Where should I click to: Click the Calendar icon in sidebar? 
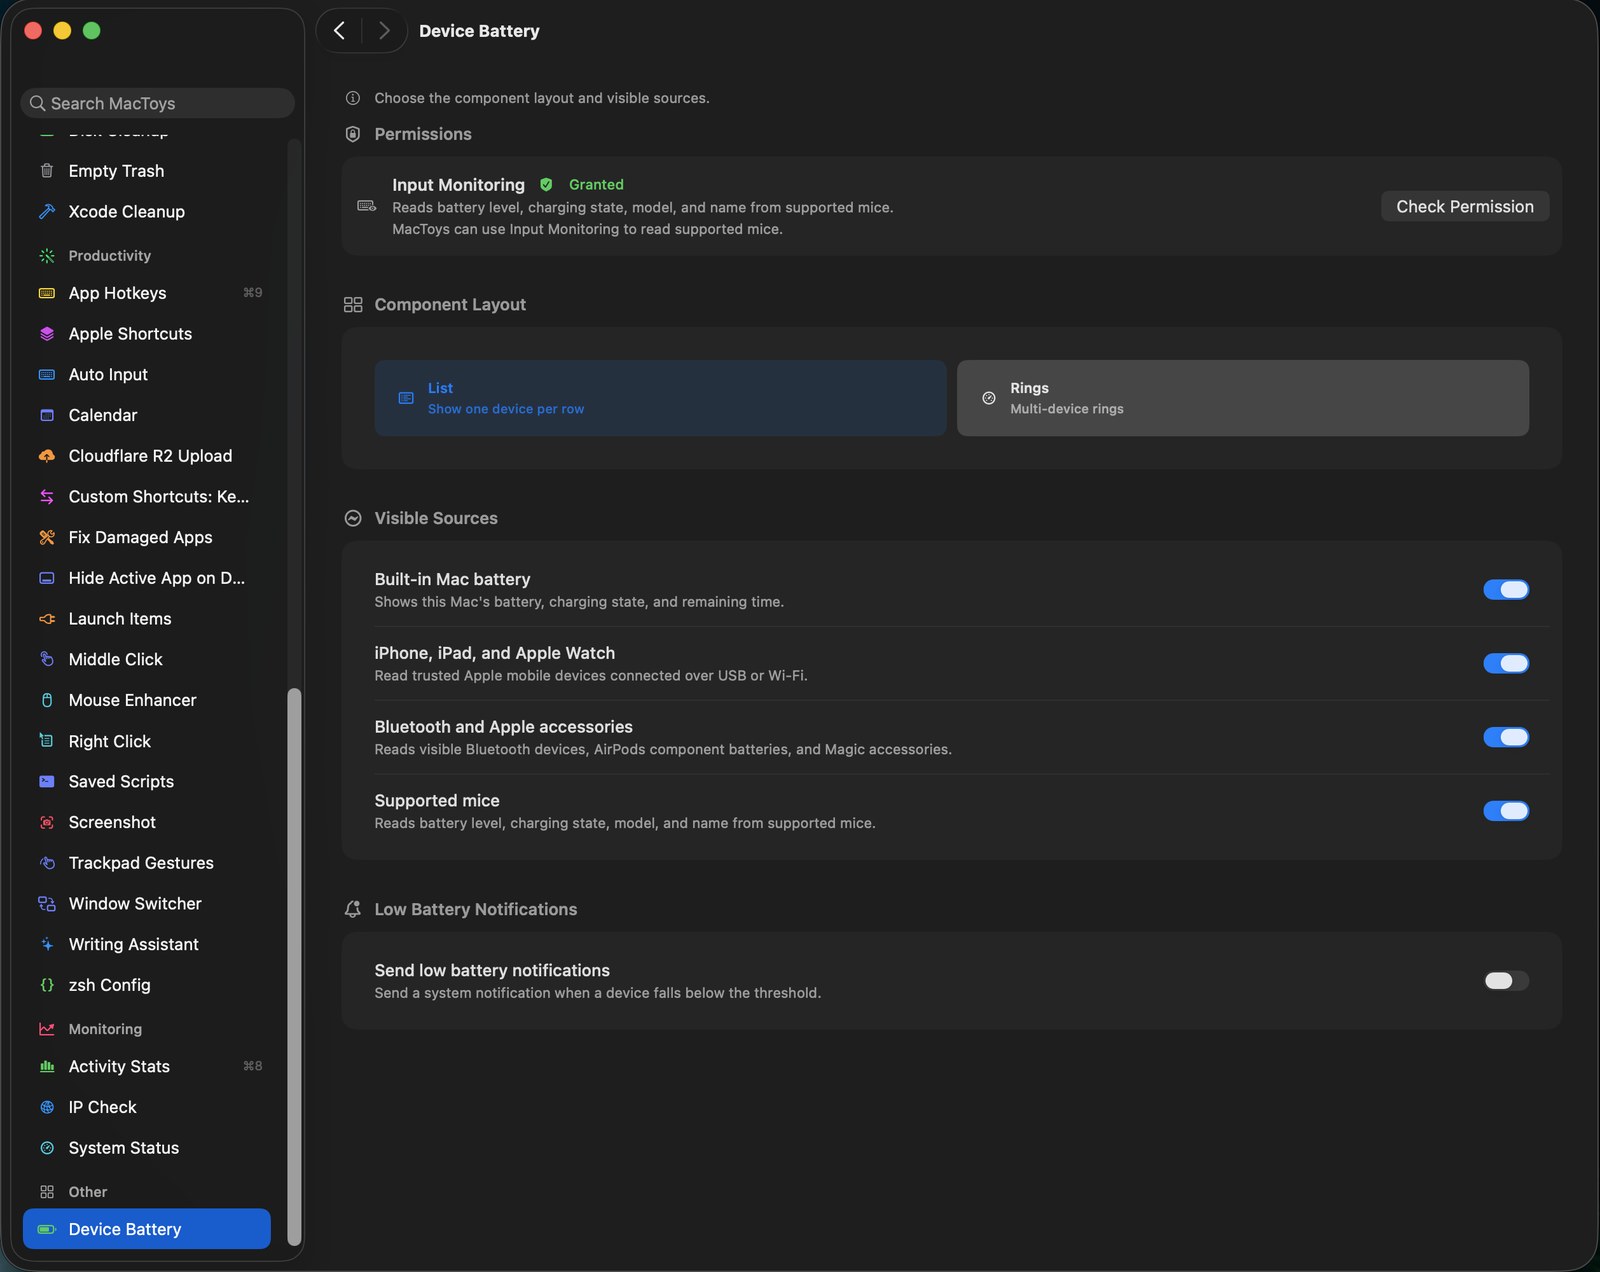point(47,415)
